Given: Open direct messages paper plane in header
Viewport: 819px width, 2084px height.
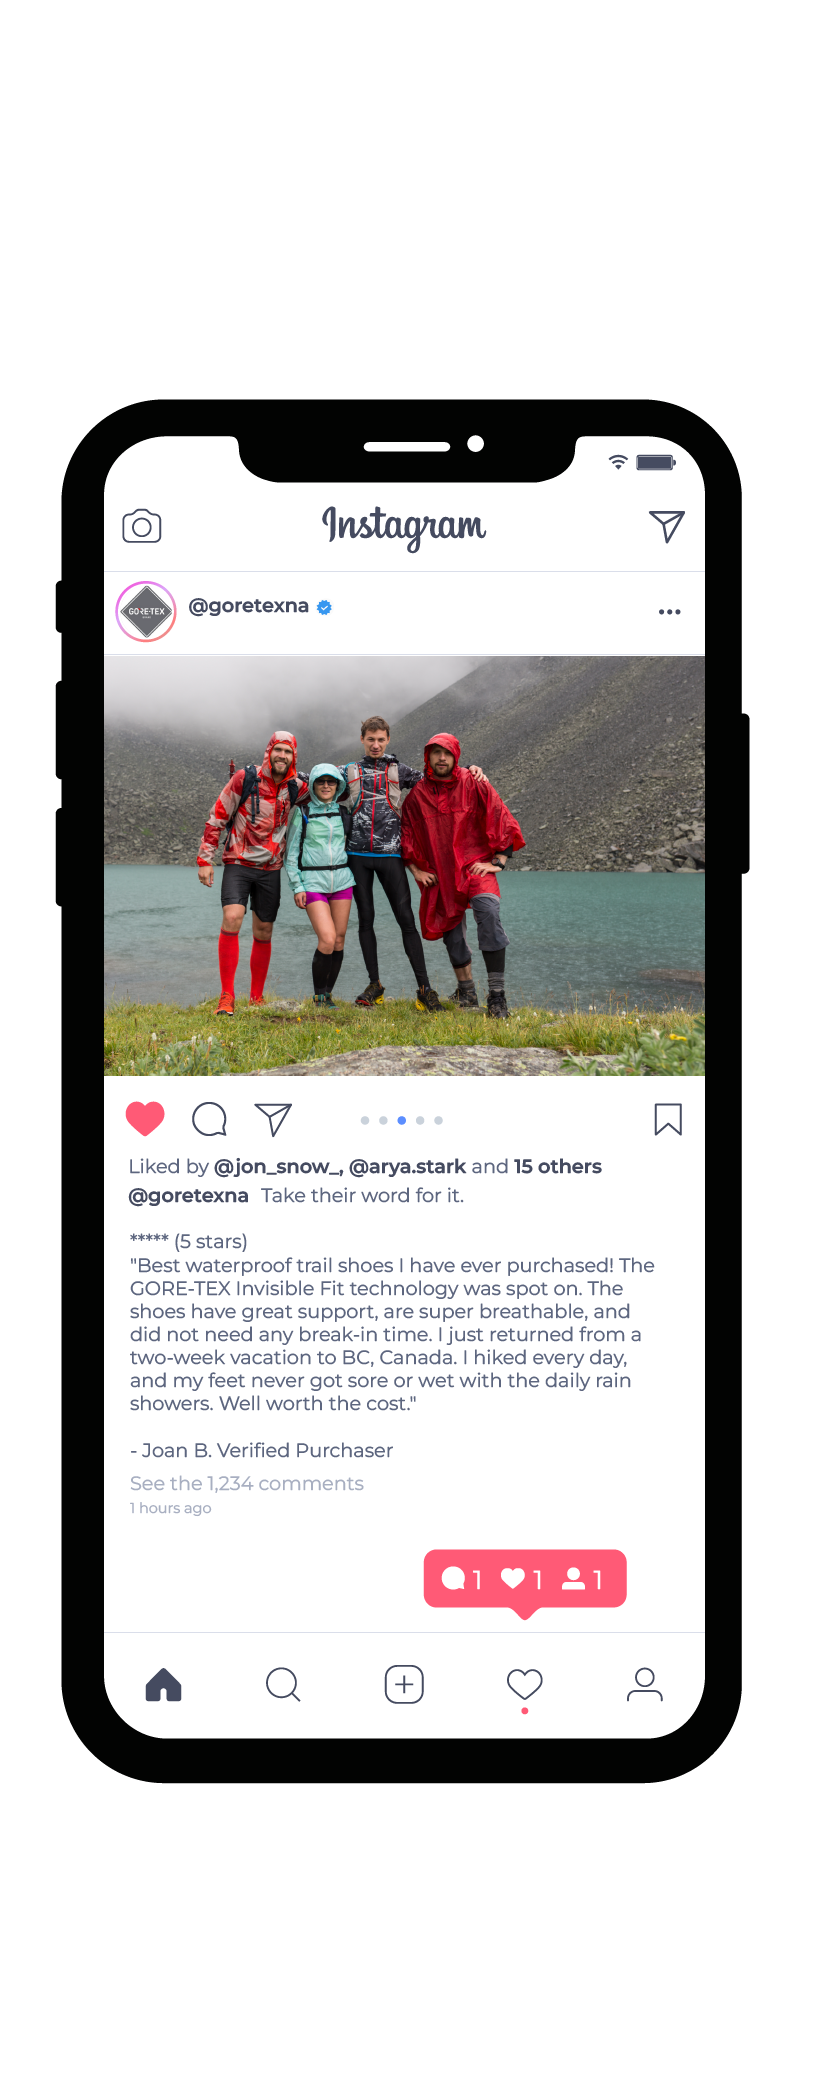Looking at the screenshot, I should tap(667, 526).
